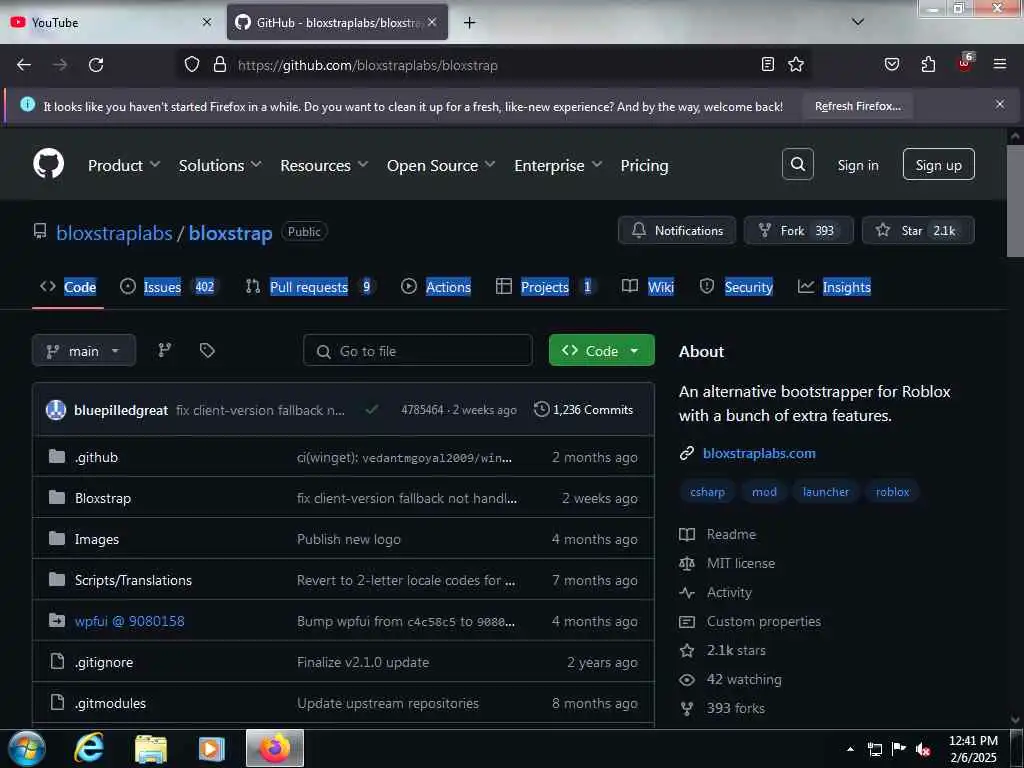1024x768 pixels.
Task: Switch to the Code repository tab
Action: click(x=68, y=287)
